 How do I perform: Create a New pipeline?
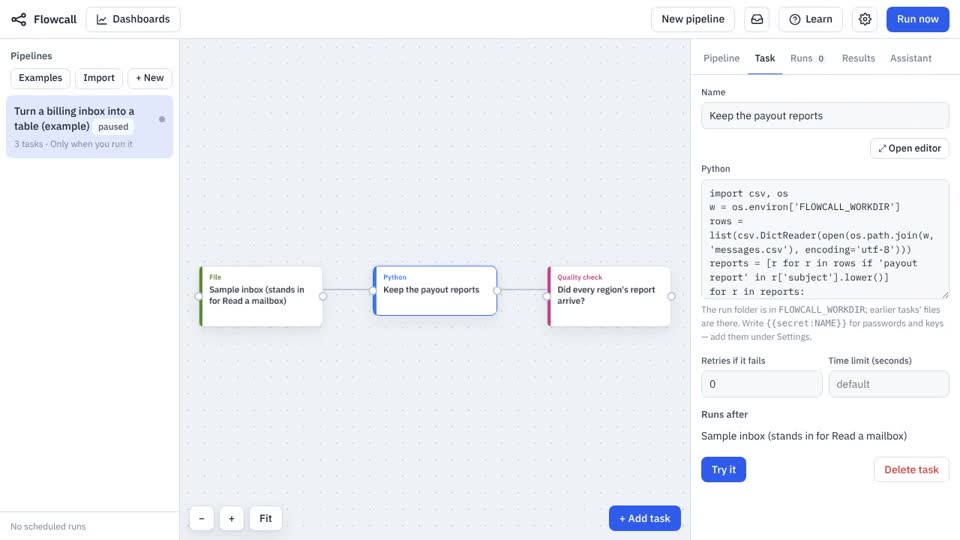pyautogui.click(x=692, y=19)
